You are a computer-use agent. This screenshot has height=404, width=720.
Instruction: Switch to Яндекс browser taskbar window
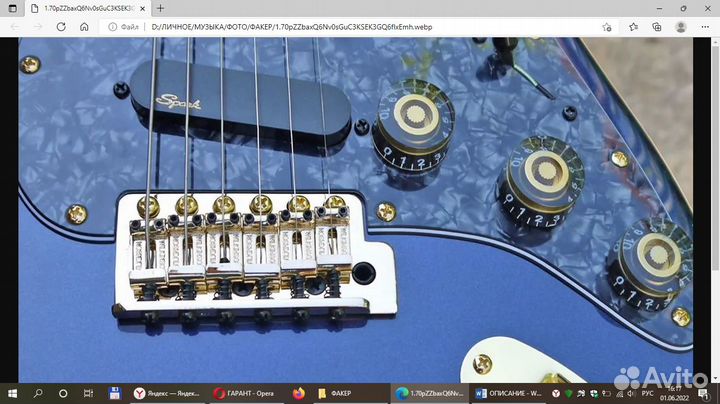pyautogui.click(x=168, y=393)
